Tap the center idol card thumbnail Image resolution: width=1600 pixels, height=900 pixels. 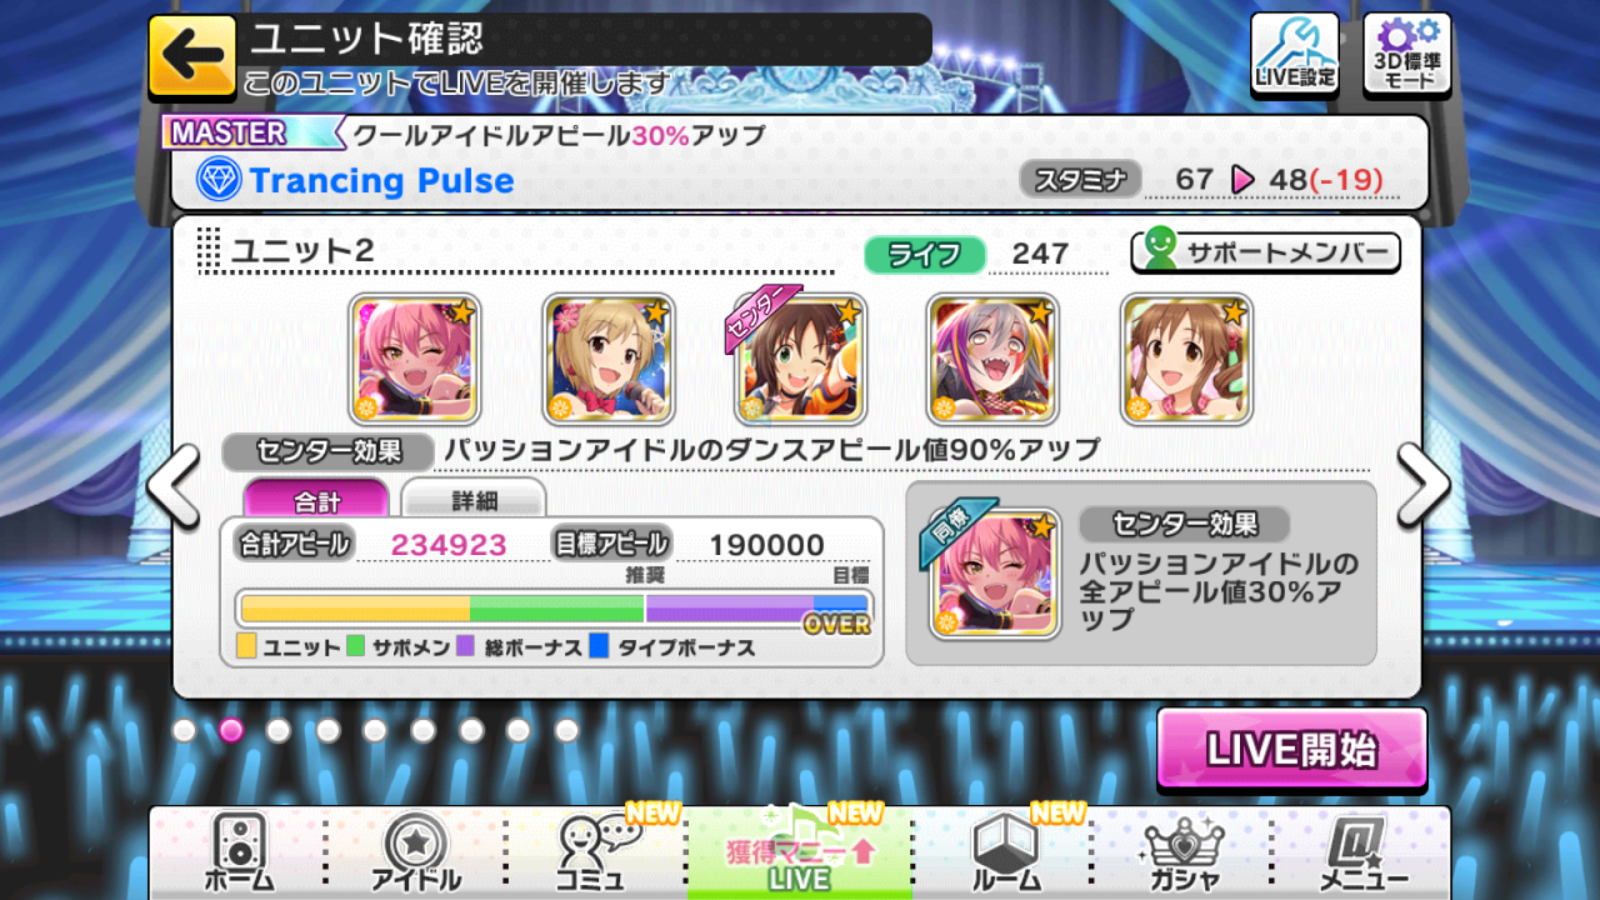coord(800,359)
